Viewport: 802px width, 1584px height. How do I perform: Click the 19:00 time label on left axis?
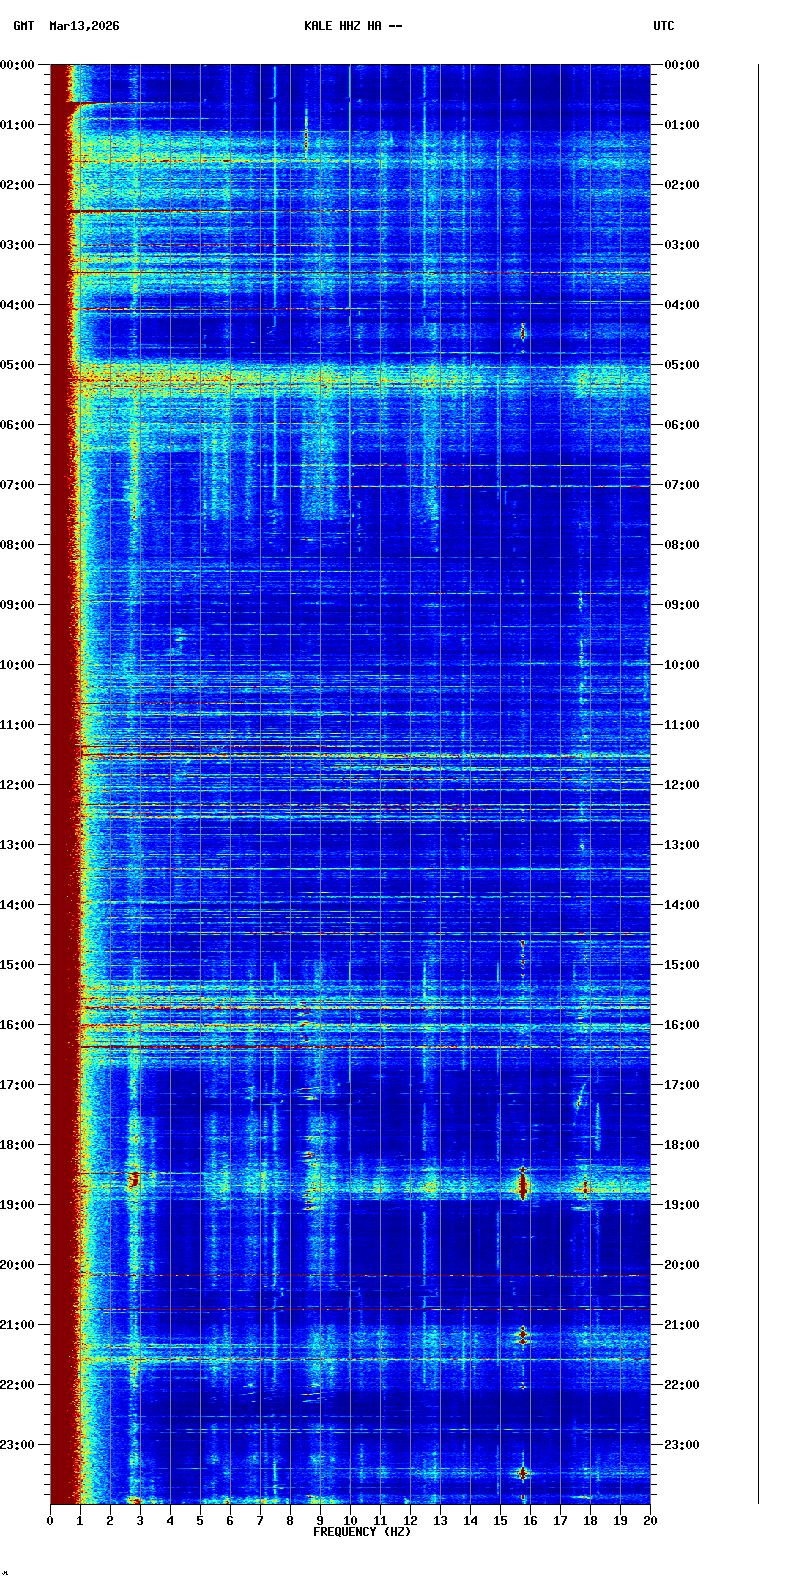coord(18,1205)
